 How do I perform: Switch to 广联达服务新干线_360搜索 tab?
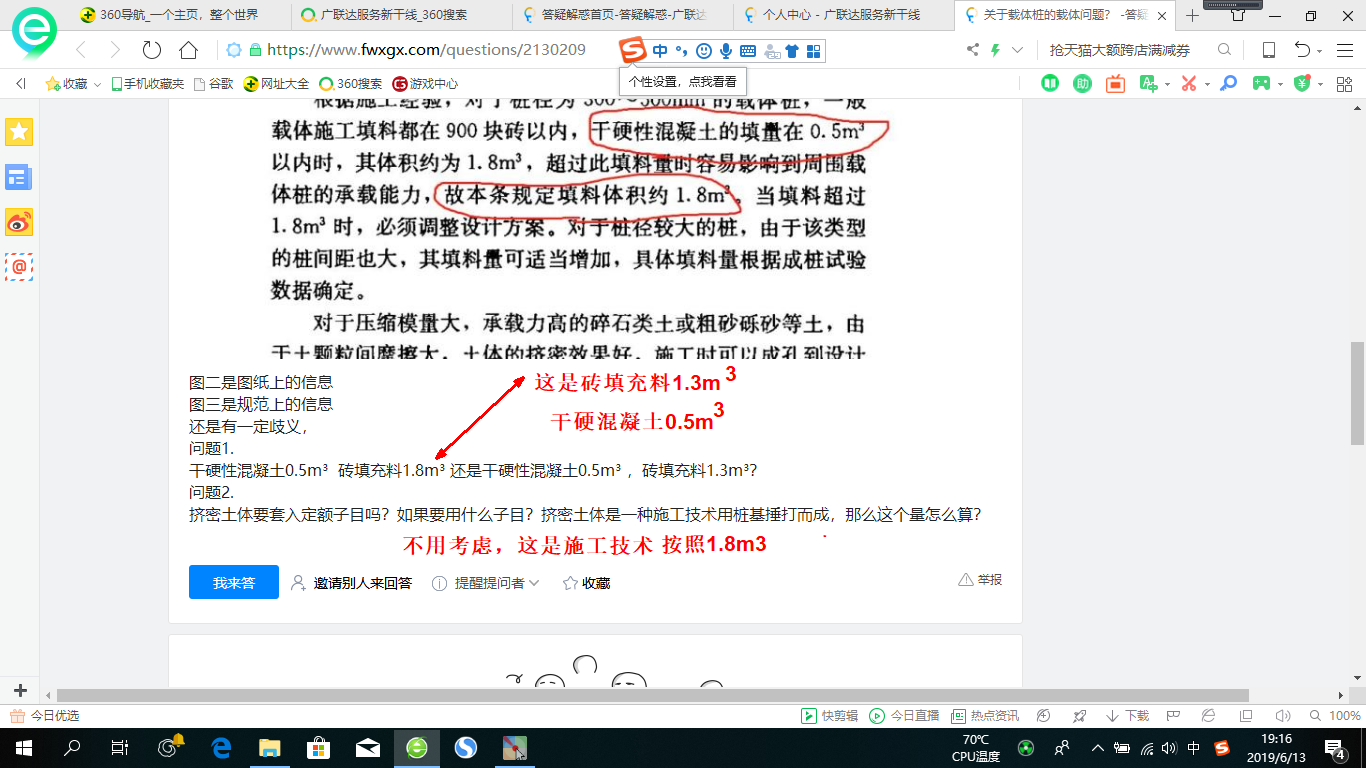click(x=402, y=15)
